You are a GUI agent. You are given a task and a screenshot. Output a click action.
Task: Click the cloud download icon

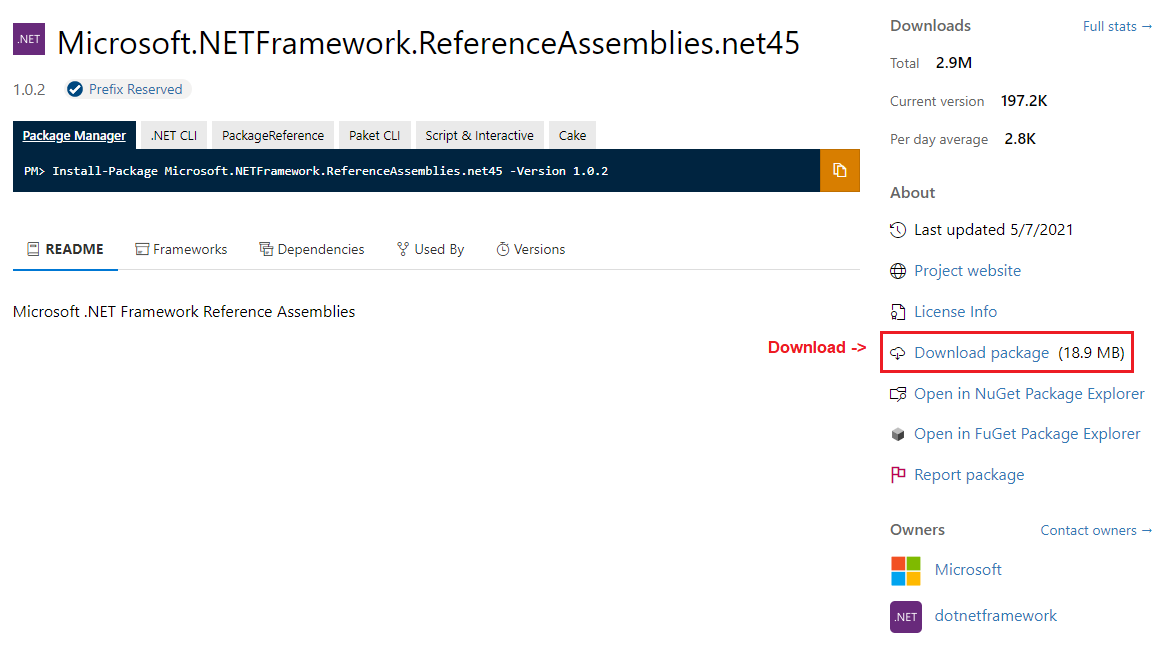tap(898, 353)
